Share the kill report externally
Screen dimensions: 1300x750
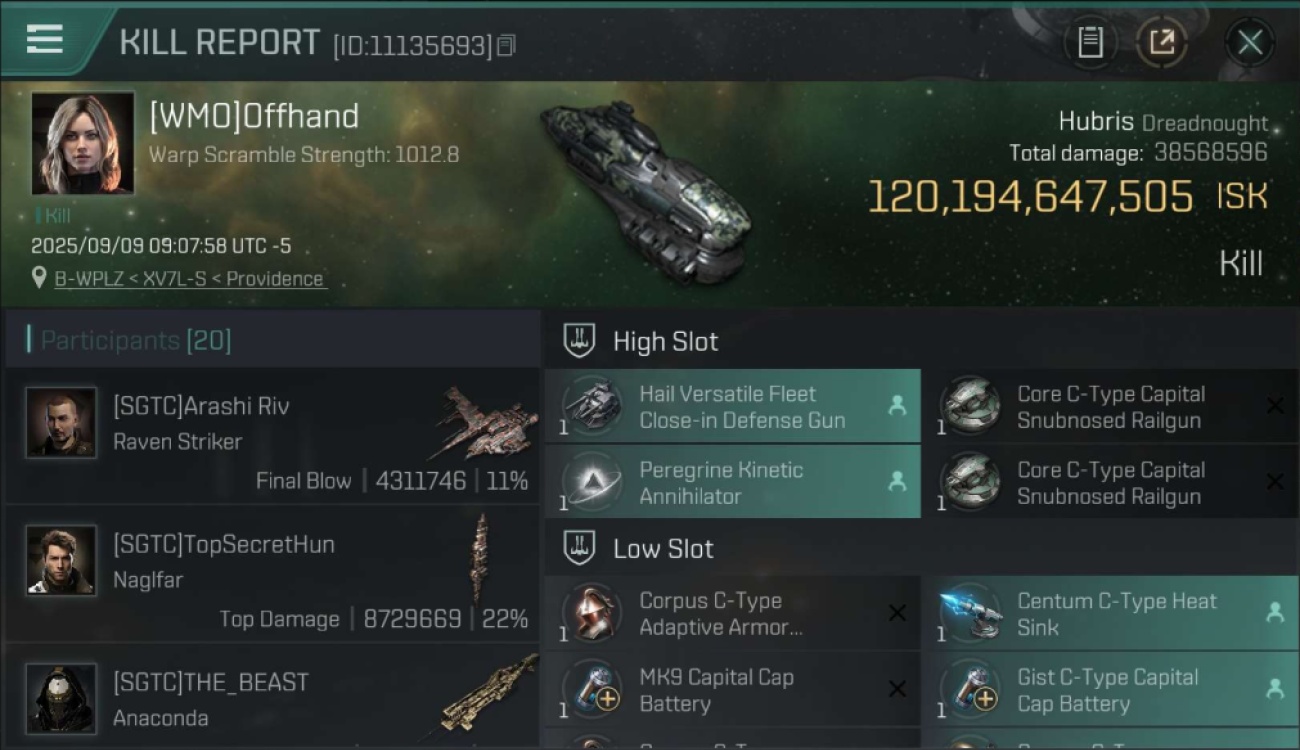1161,42
